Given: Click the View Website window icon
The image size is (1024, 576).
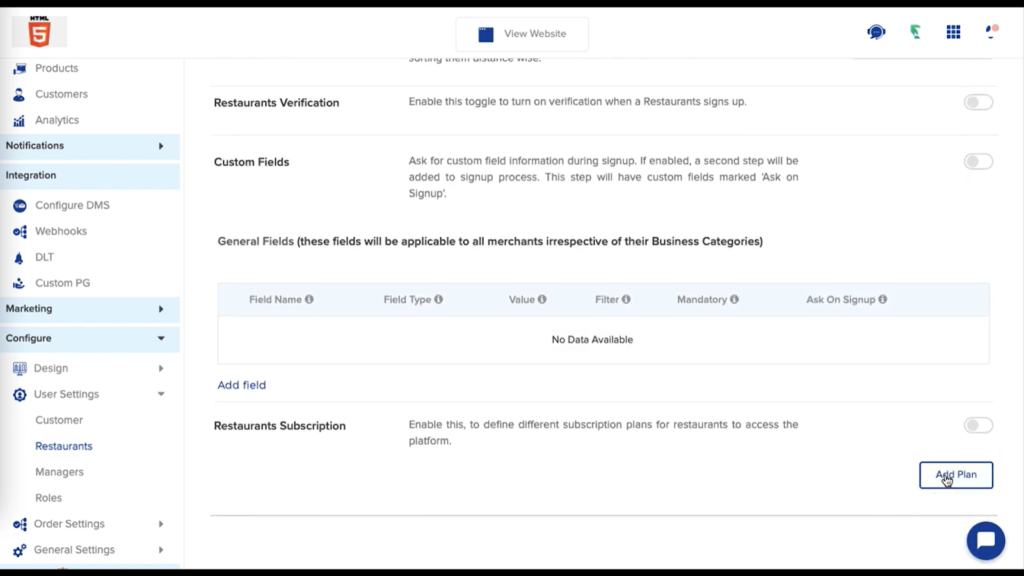Looking at the screenshot, I should tap(486, 35).
